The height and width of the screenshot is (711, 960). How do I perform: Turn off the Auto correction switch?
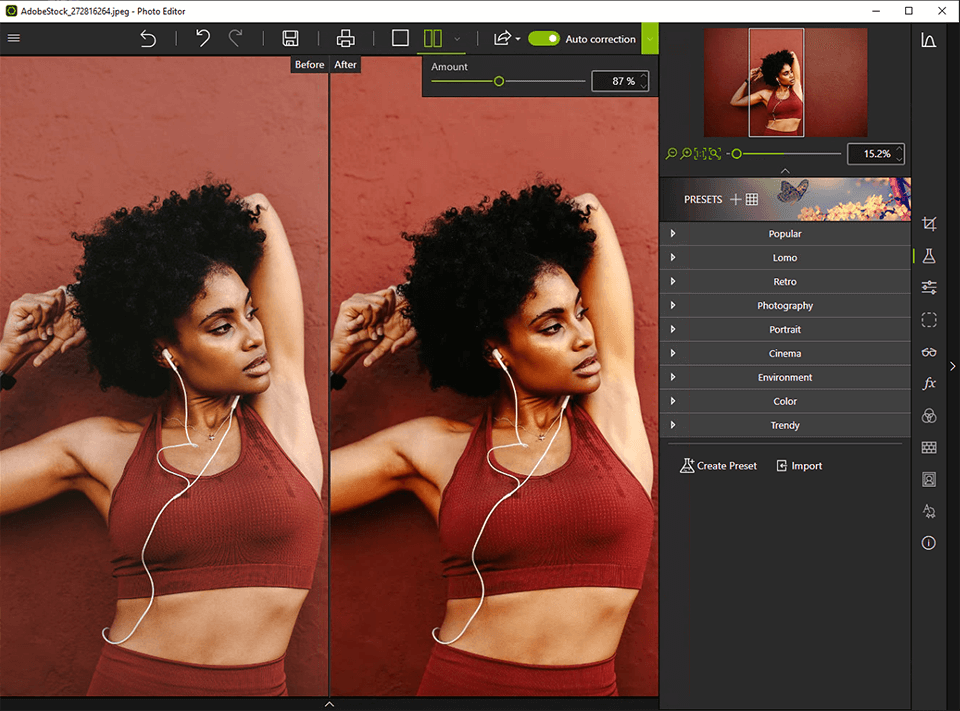[x=544, y=39]
